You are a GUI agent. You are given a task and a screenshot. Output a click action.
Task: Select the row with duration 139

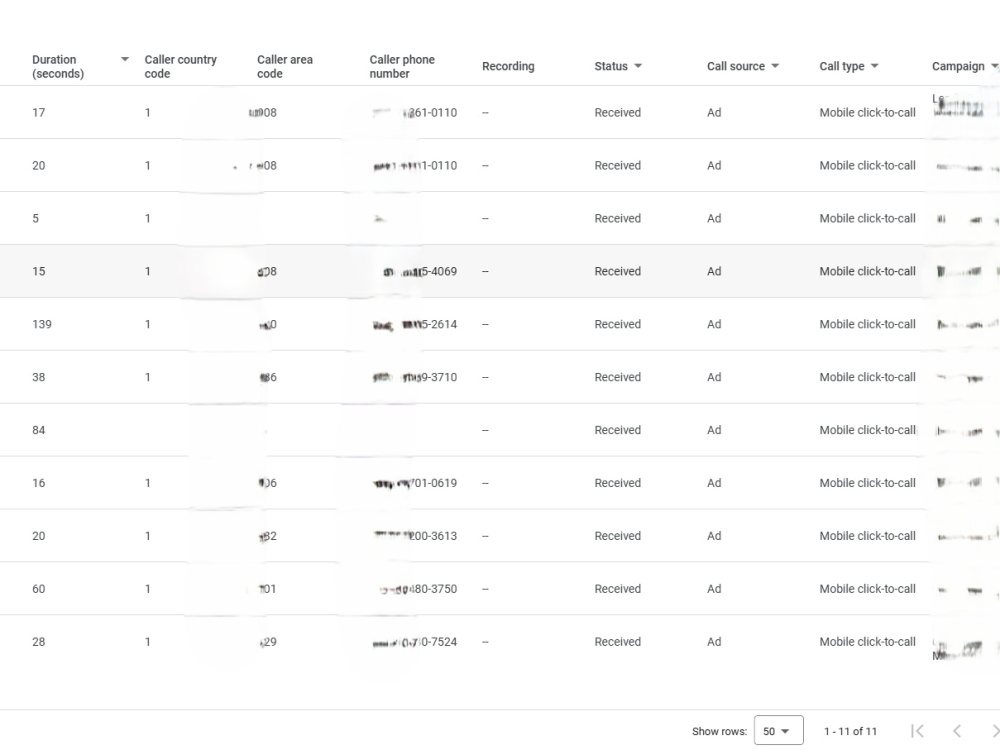[500, 324]
